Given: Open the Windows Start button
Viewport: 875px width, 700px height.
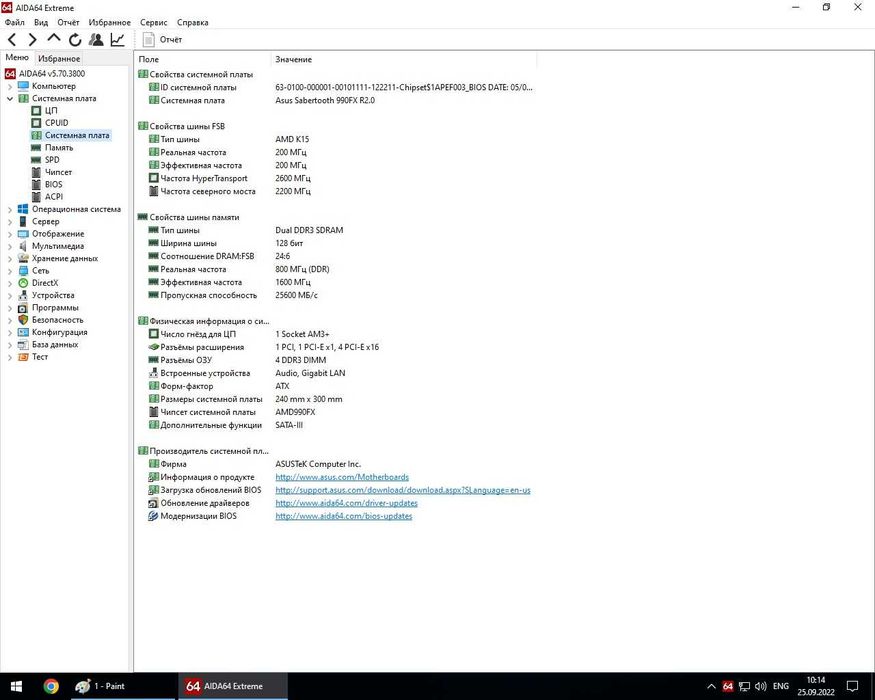Looking at the screenshot, I should pyautogui.click(x=16, y=686).
